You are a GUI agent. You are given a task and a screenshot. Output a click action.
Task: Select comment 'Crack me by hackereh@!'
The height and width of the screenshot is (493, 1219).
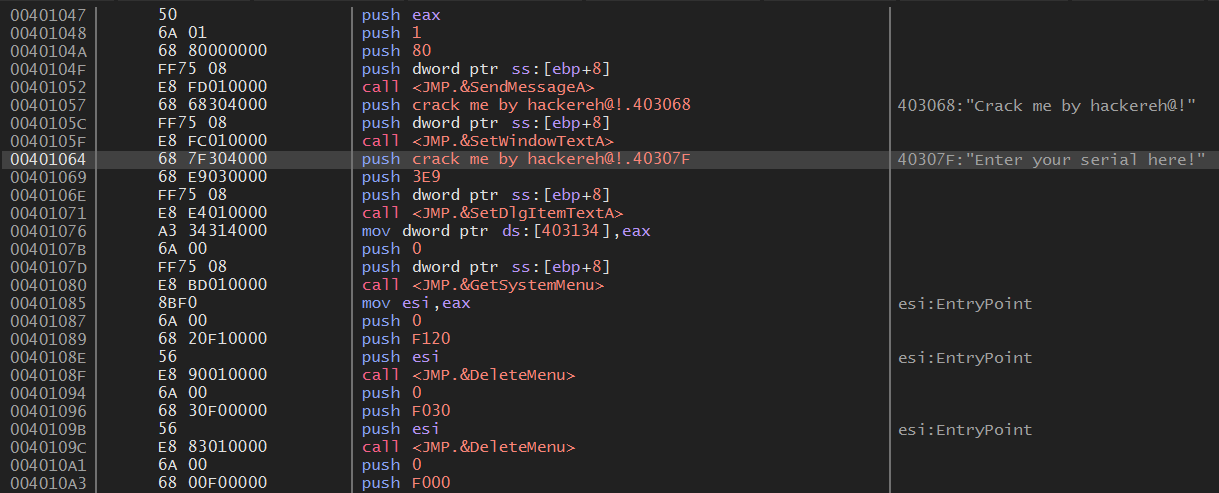pos(1049,104)
